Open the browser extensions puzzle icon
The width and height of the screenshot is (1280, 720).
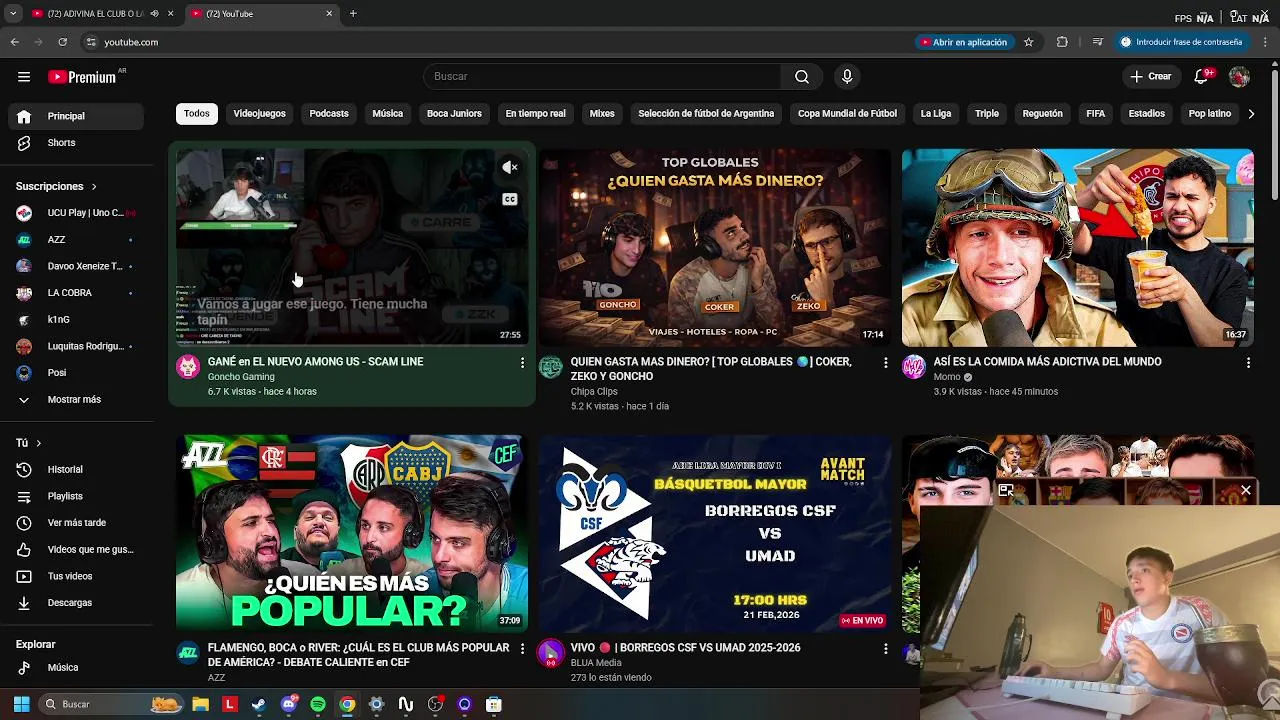[x=1062, y=42]
